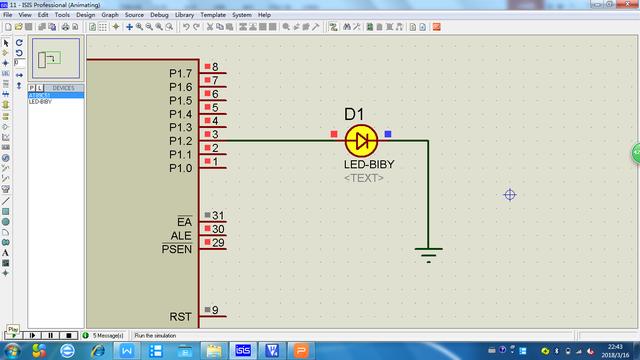The width and height of the screenshot is (640, 360).
Task: Click the 'L' library manage button
Action: [40, 88]
